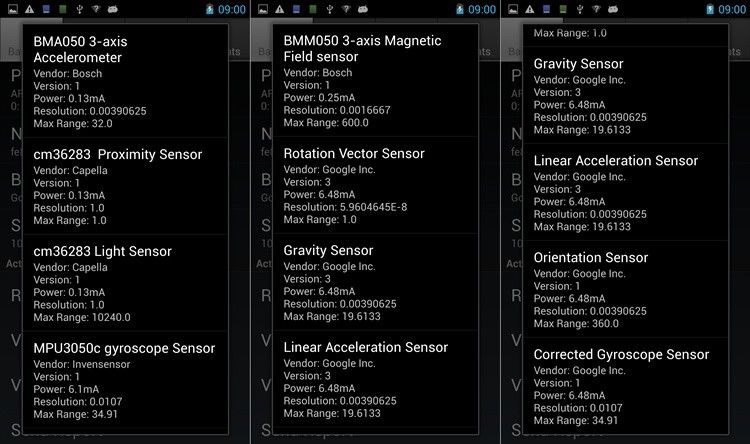
Task: Tap USB connection icon in third screenshot's status bar
Action: (580, 9)
